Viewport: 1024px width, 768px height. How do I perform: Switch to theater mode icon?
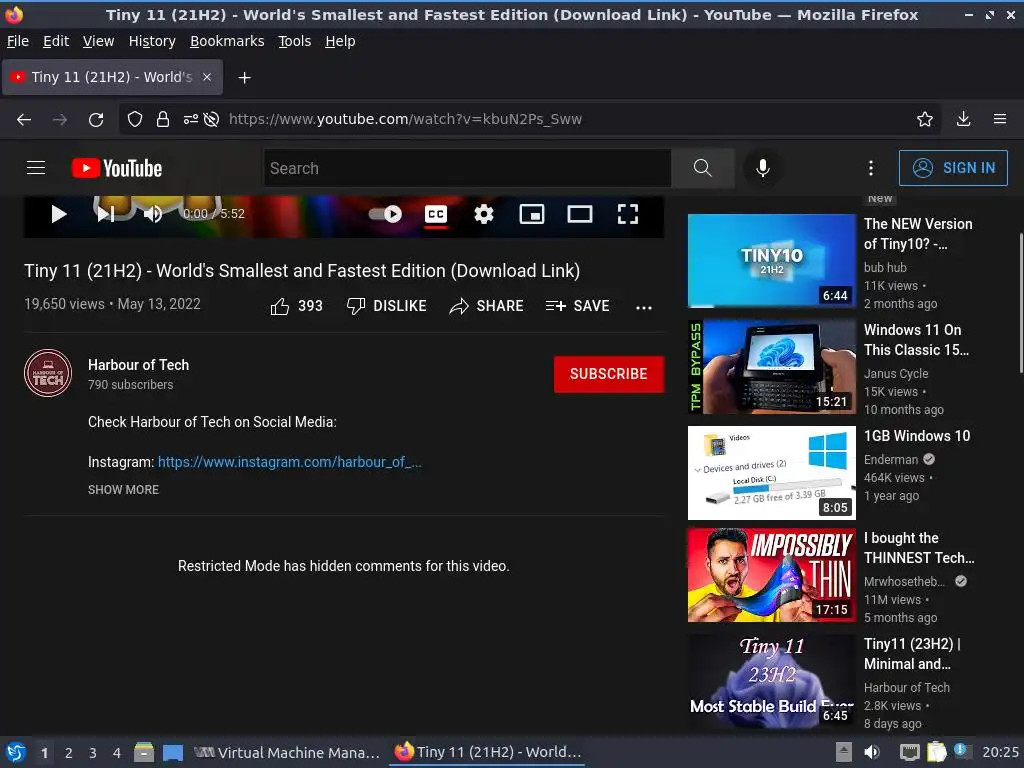pos(579,214)
